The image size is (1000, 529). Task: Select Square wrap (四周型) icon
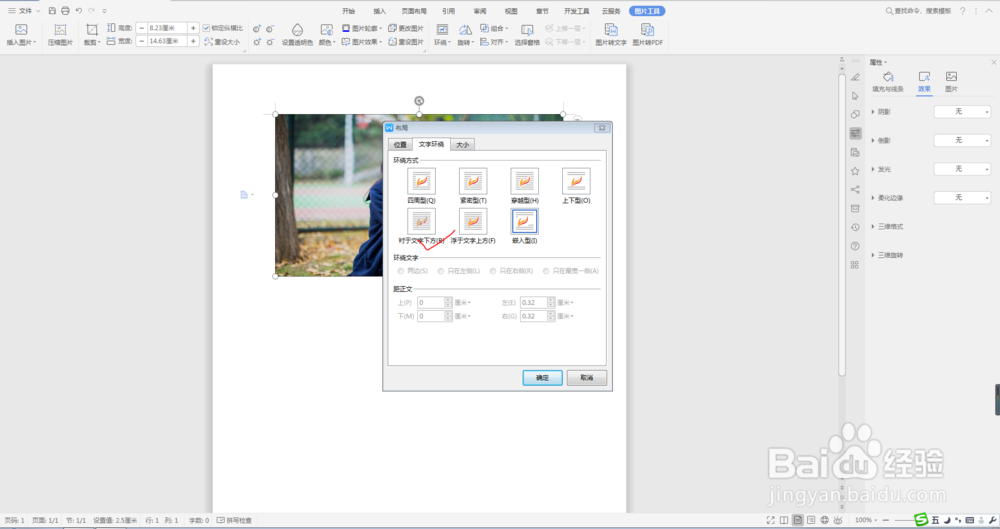[422, 181]
